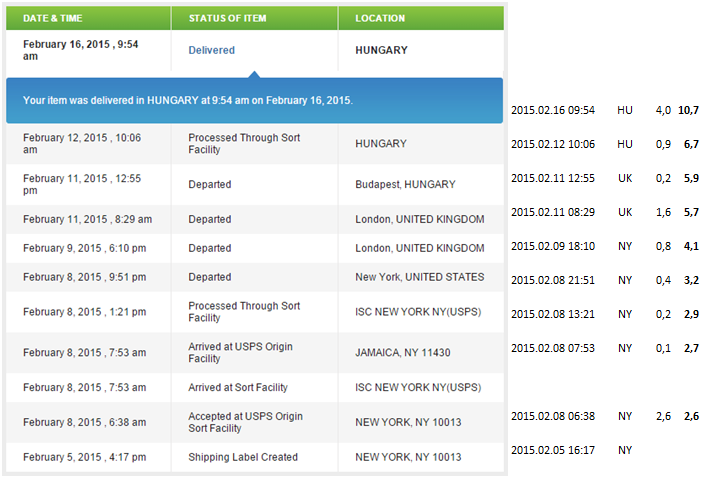Click the pointer arrow above the blue banner
This screenshot has height=478, width=711.
254,74
